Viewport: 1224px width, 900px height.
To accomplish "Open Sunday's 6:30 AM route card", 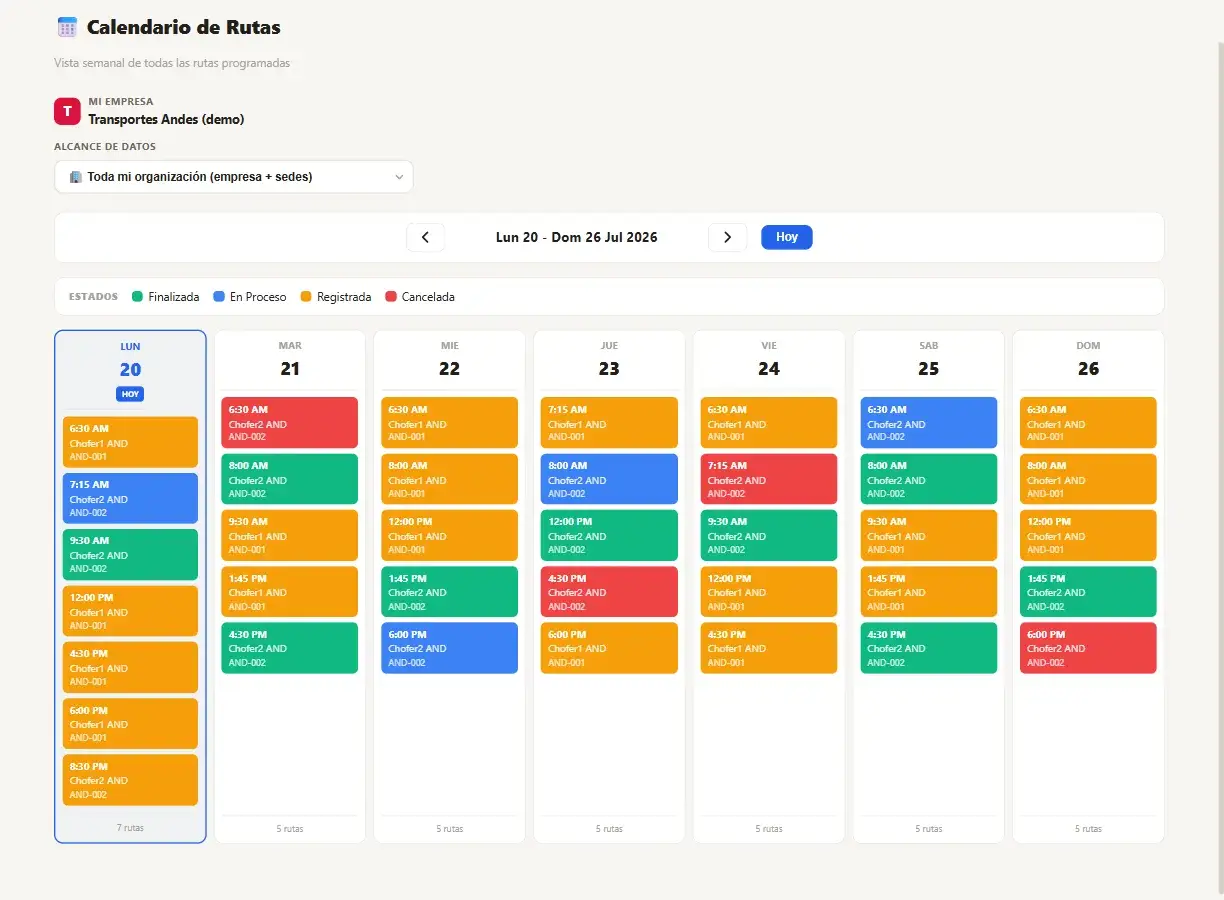I will (x=1088, y=423).
